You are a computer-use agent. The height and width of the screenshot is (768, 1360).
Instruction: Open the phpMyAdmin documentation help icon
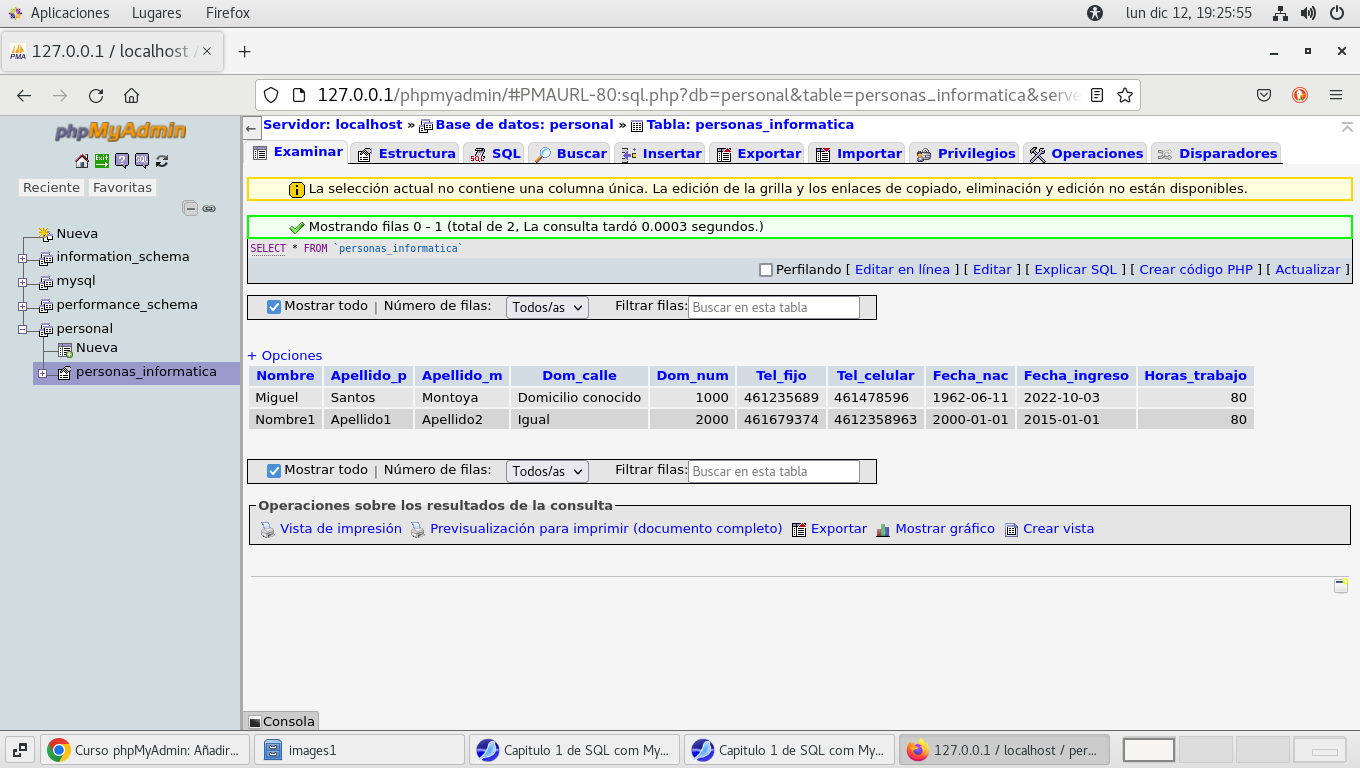point(122,161)
